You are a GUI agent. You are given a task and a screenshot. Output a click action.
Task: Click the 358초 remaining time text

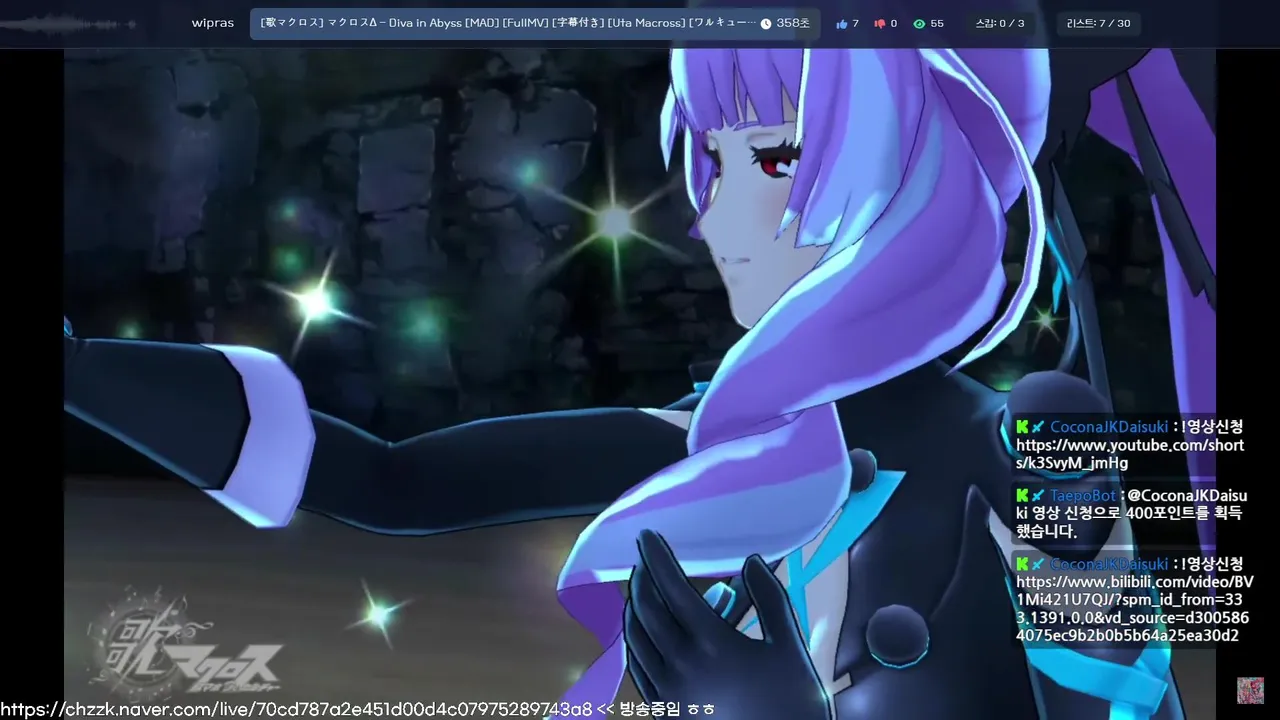pos(793,23)
